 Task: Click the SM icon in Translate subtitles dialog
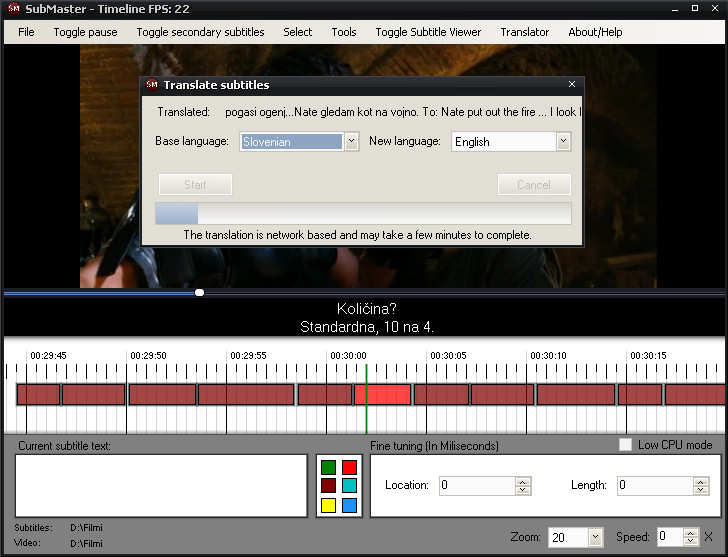152,84
